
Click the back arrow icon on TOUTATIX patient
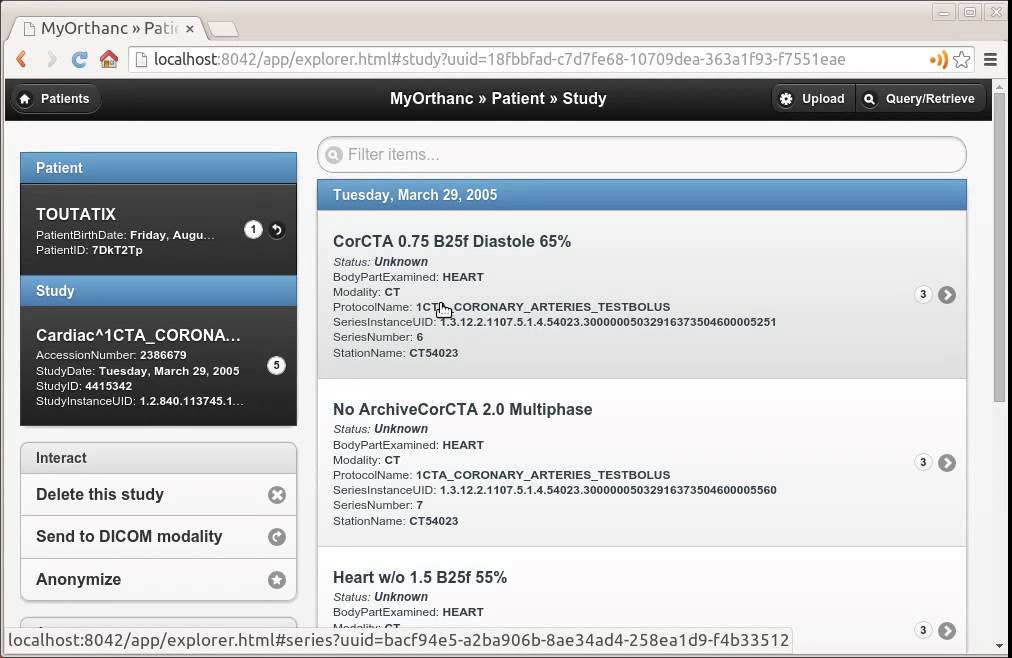point(277,230)
